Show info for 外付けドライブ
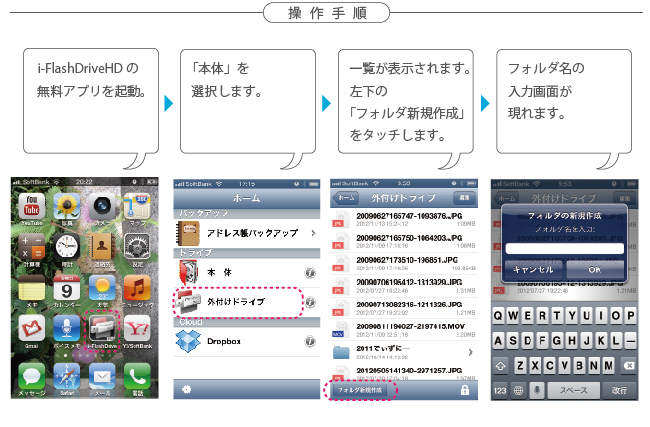Image resolution: width=650 pixels, height=427 pixels. point(310,302)
